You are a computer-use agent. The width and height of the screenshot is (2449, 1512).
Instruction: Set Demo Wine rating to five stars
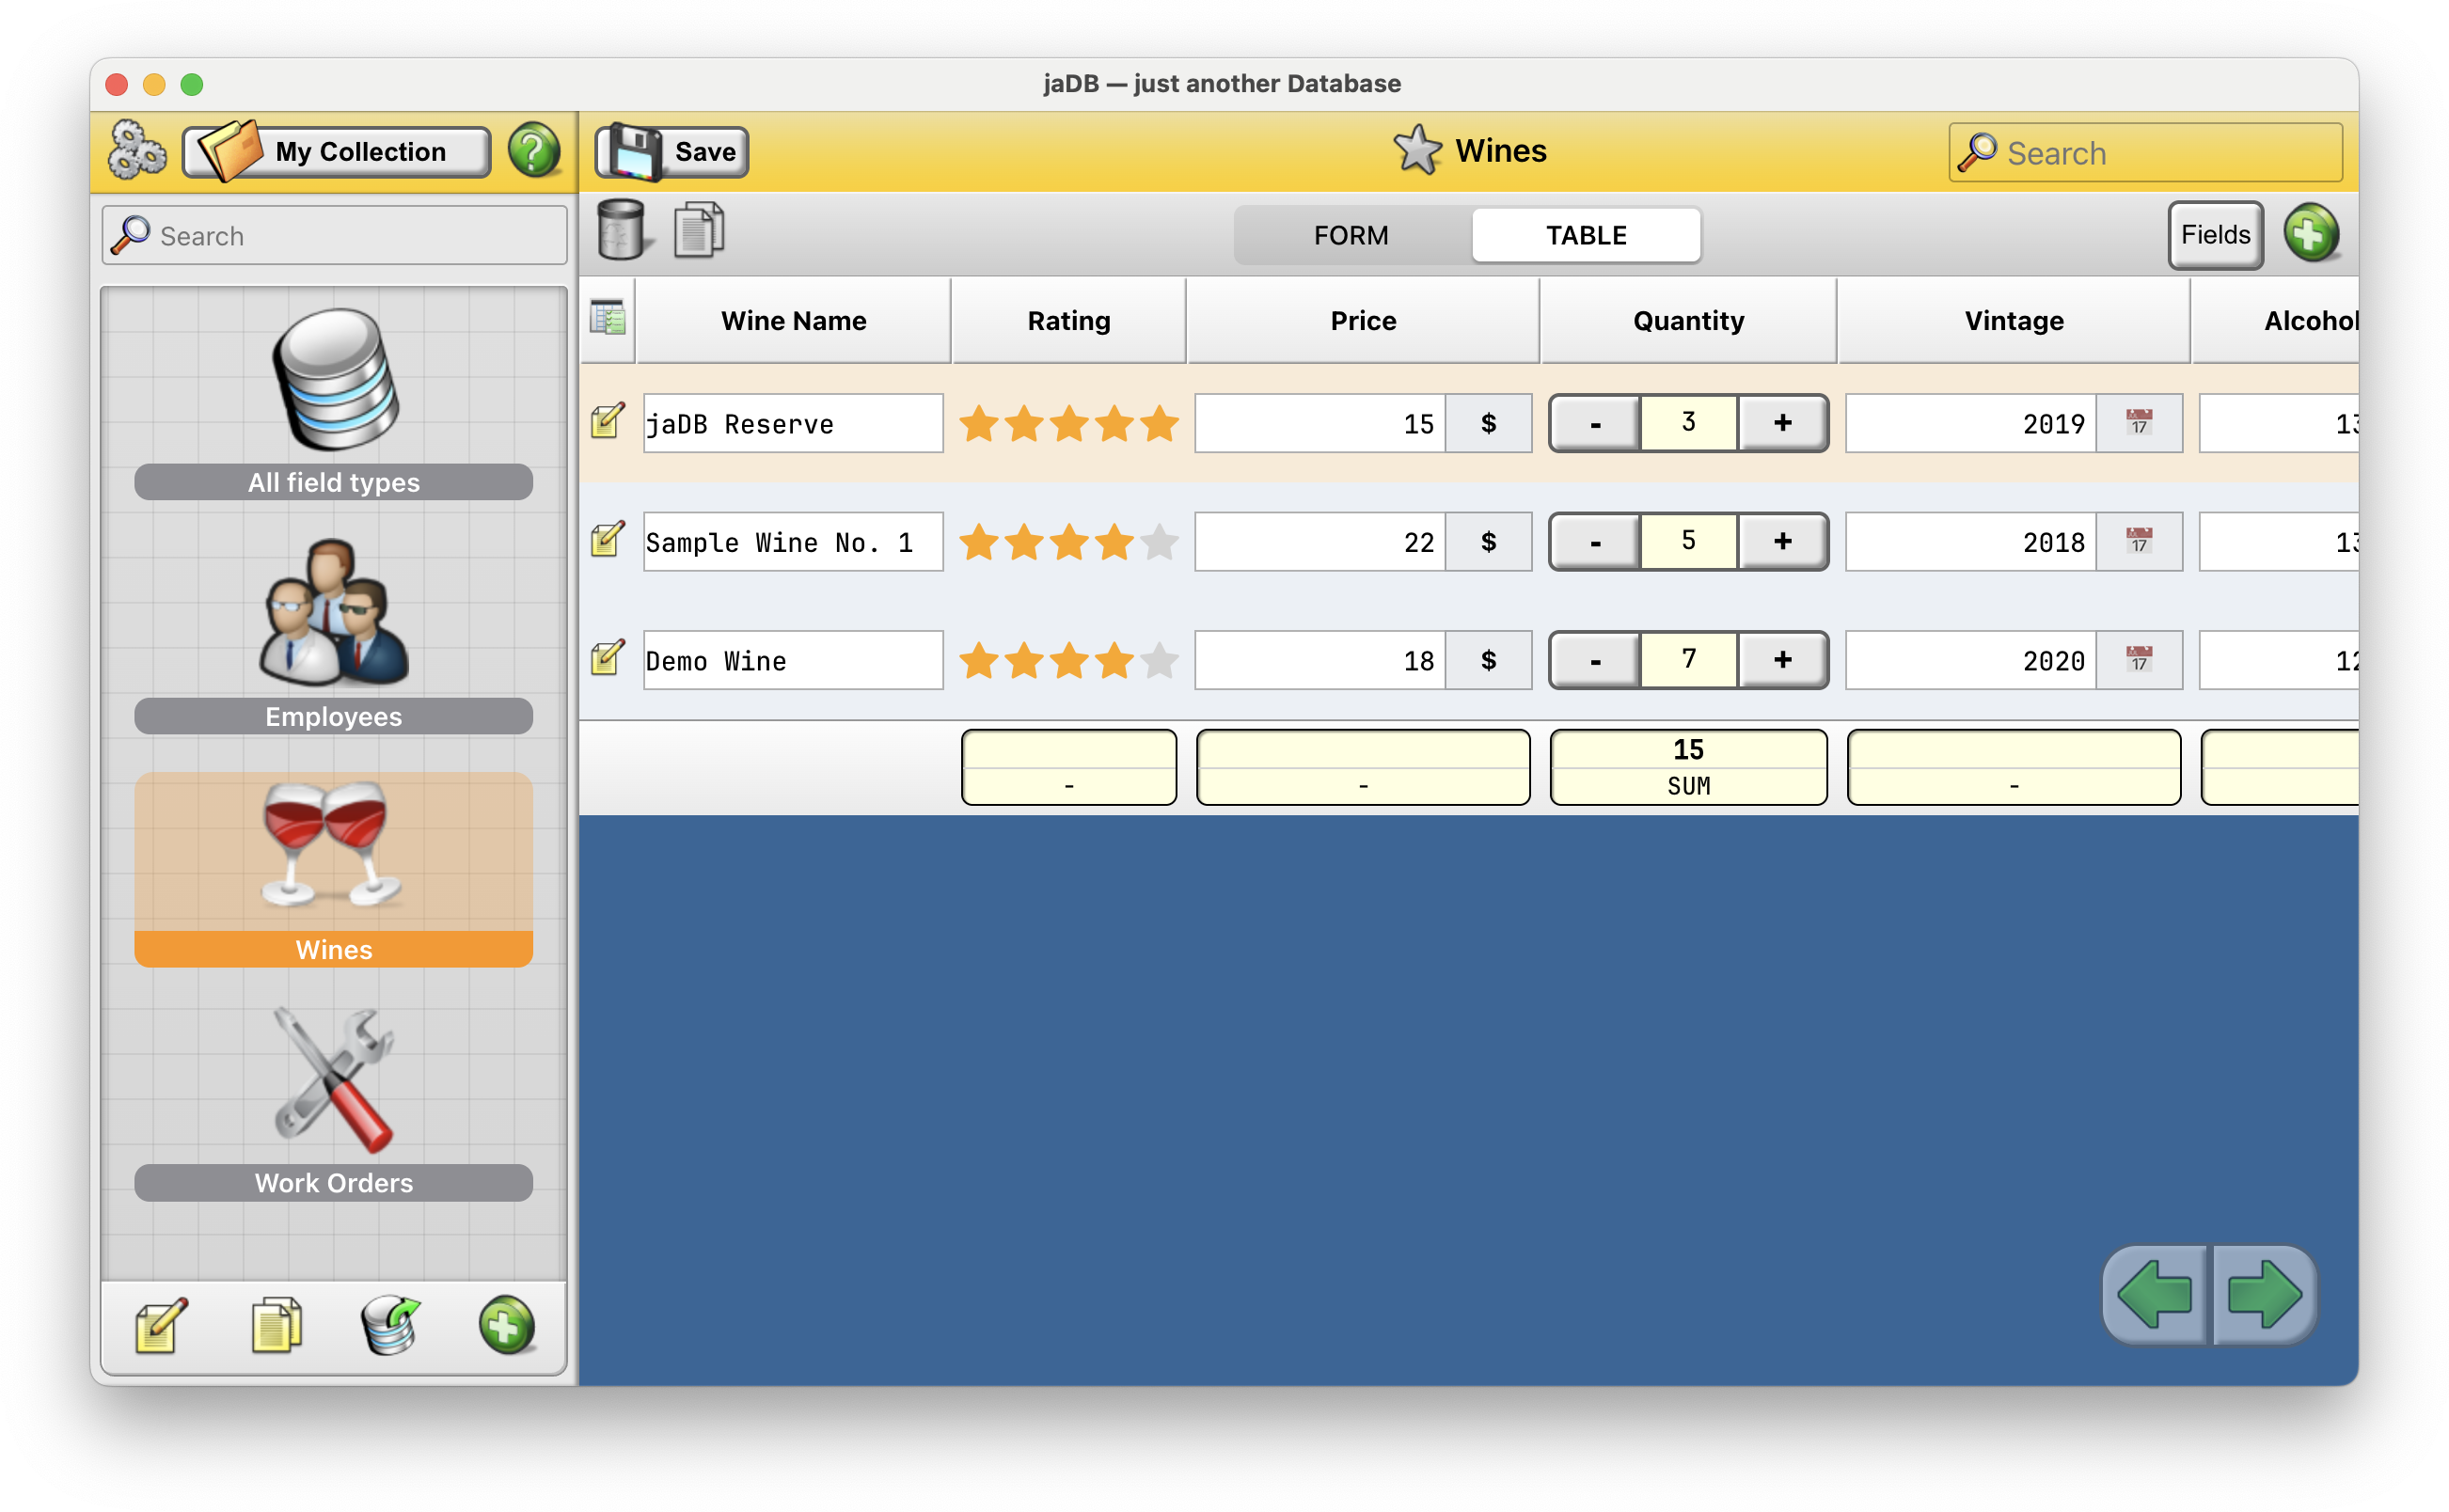click(1159, 661)
